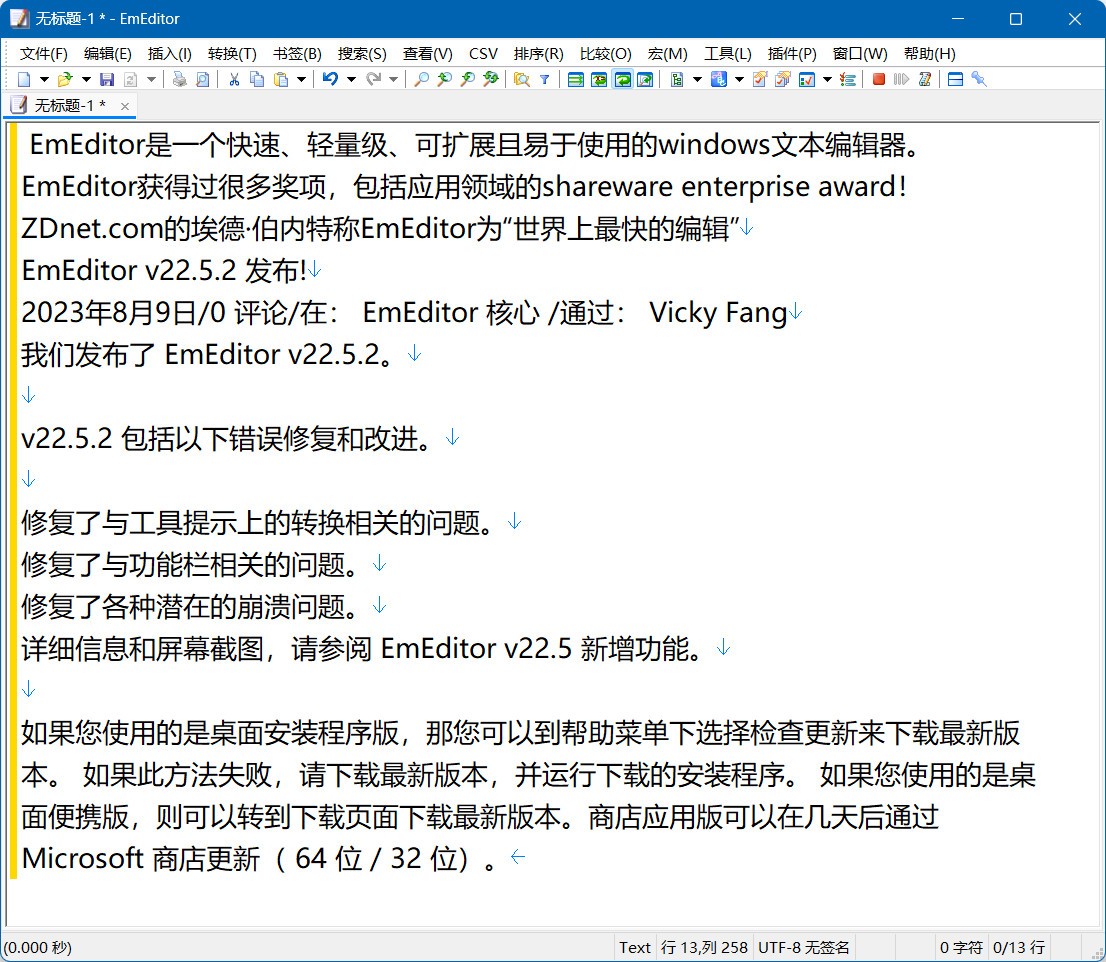Open the 帮助(H) menu
Viewport: 1106px width, 962px height.
click(x=930, y=54)
